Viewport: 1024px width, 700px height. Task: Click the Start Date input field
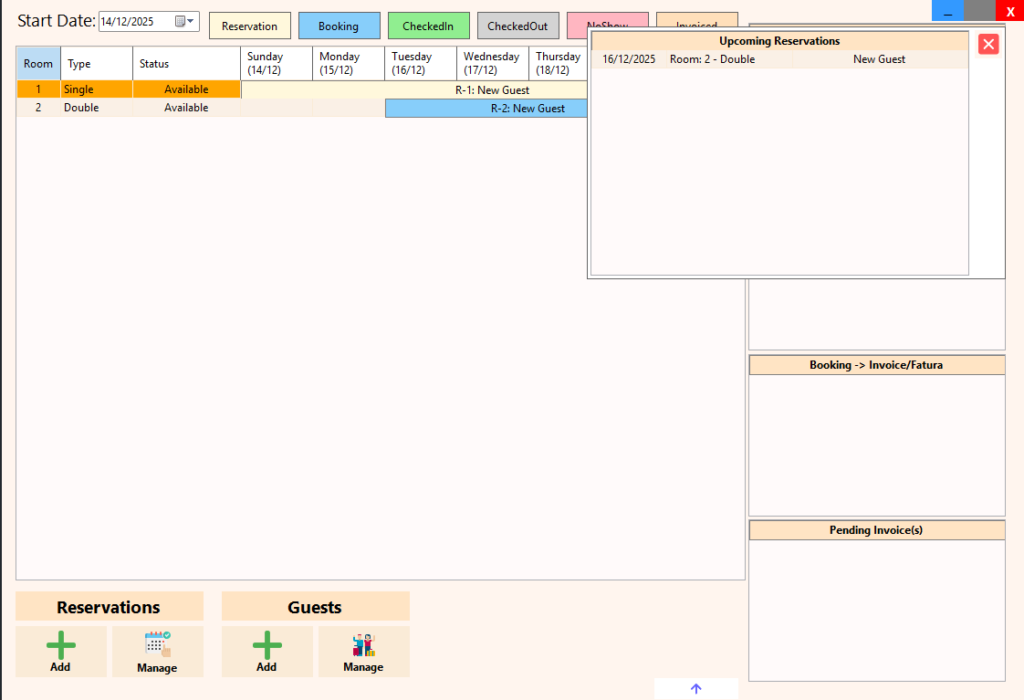[x=135, y=22]
